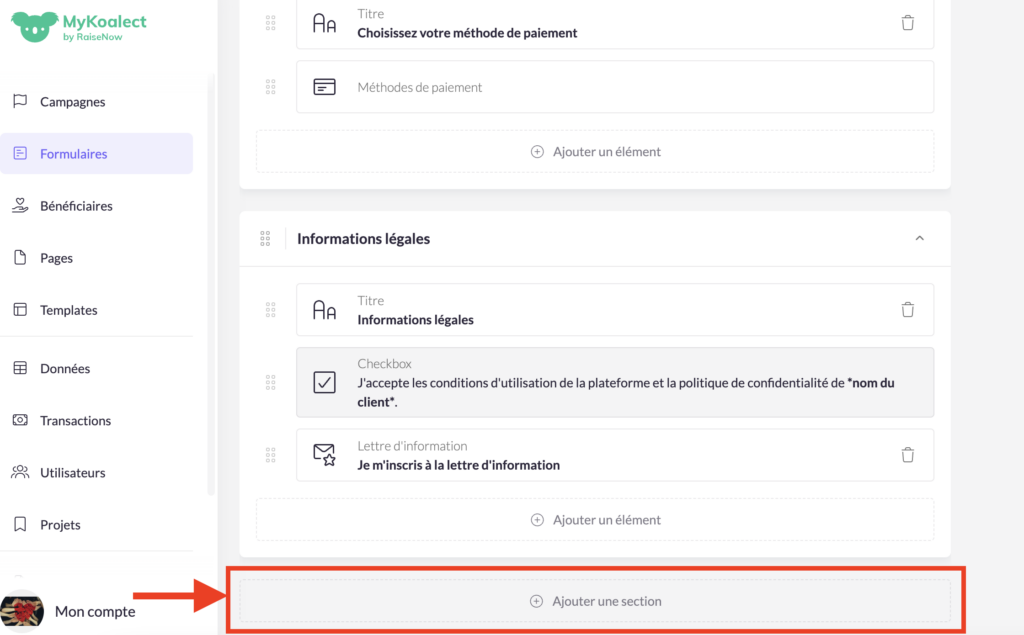Screen dimensions: 1024x635
Task: Click the sidebar vertical scrollbar
Action: [210, 290]
